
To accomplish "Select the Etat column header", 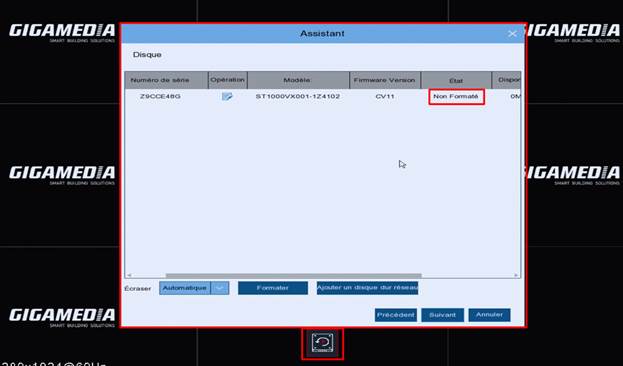I will (x=456, y=80).
